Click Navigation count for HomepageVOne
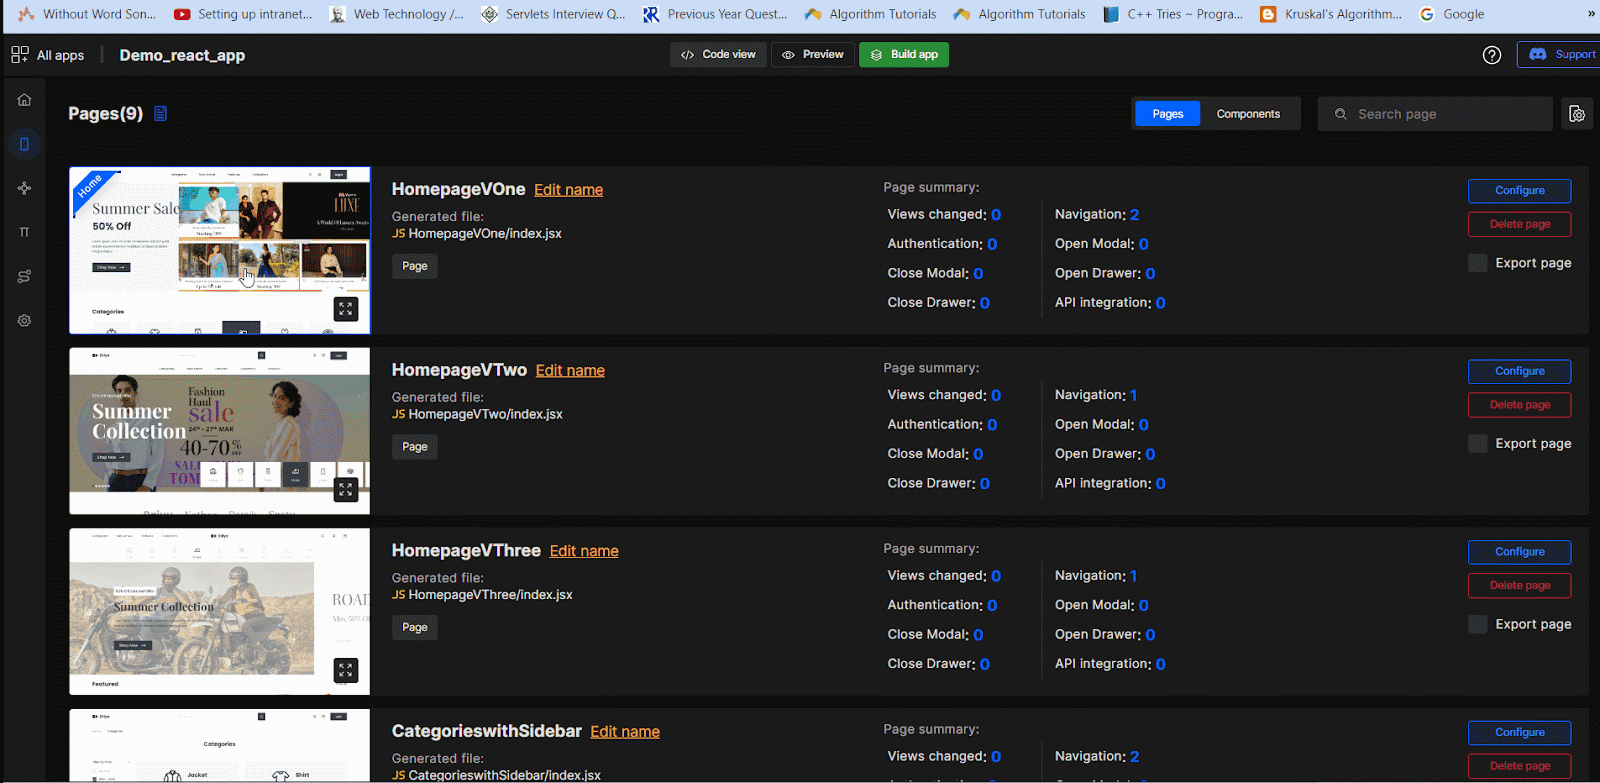Screen dimensions: 1600x783 (x=1134, y=215)
